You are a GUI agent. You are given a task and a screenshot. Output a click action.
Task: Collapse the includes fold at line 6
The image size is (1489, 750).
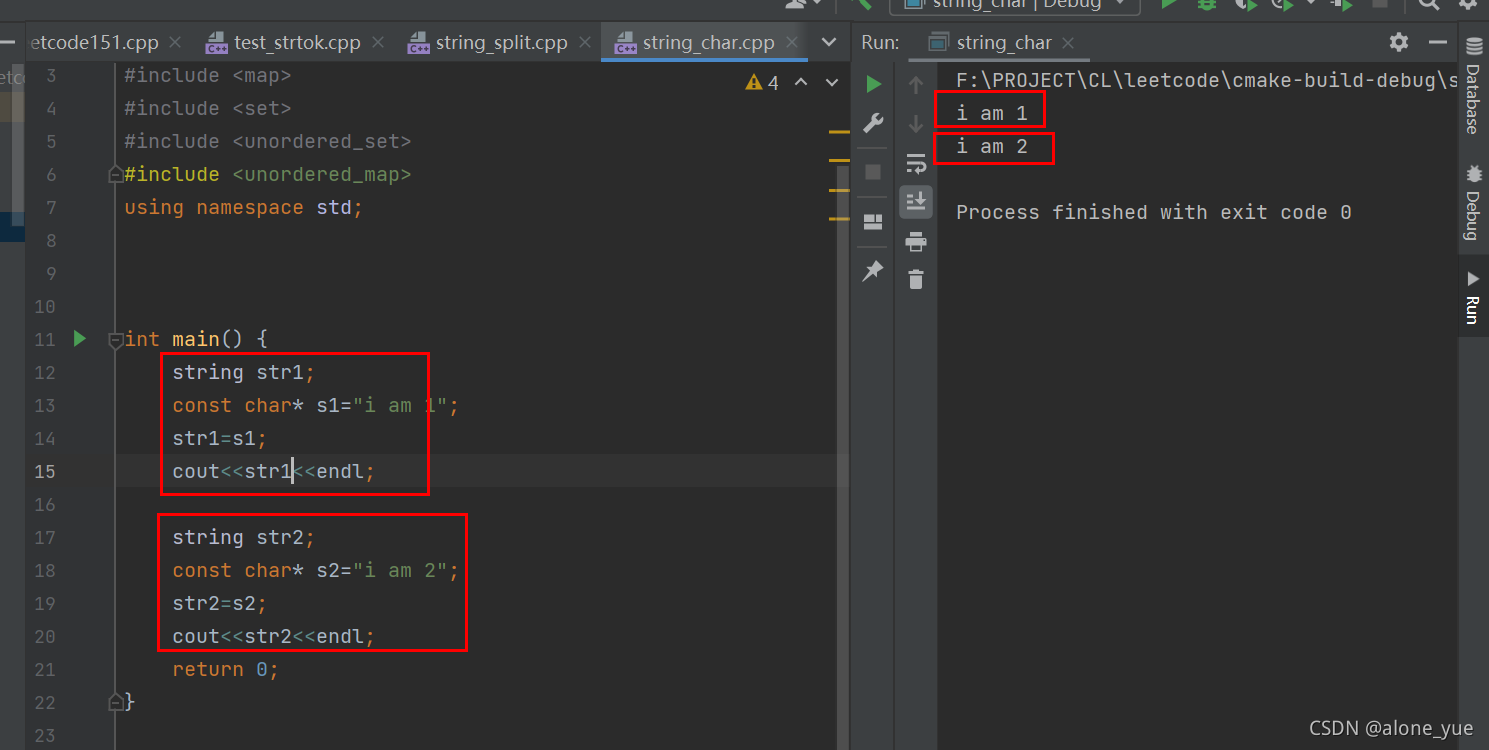(x=115, y=175)
